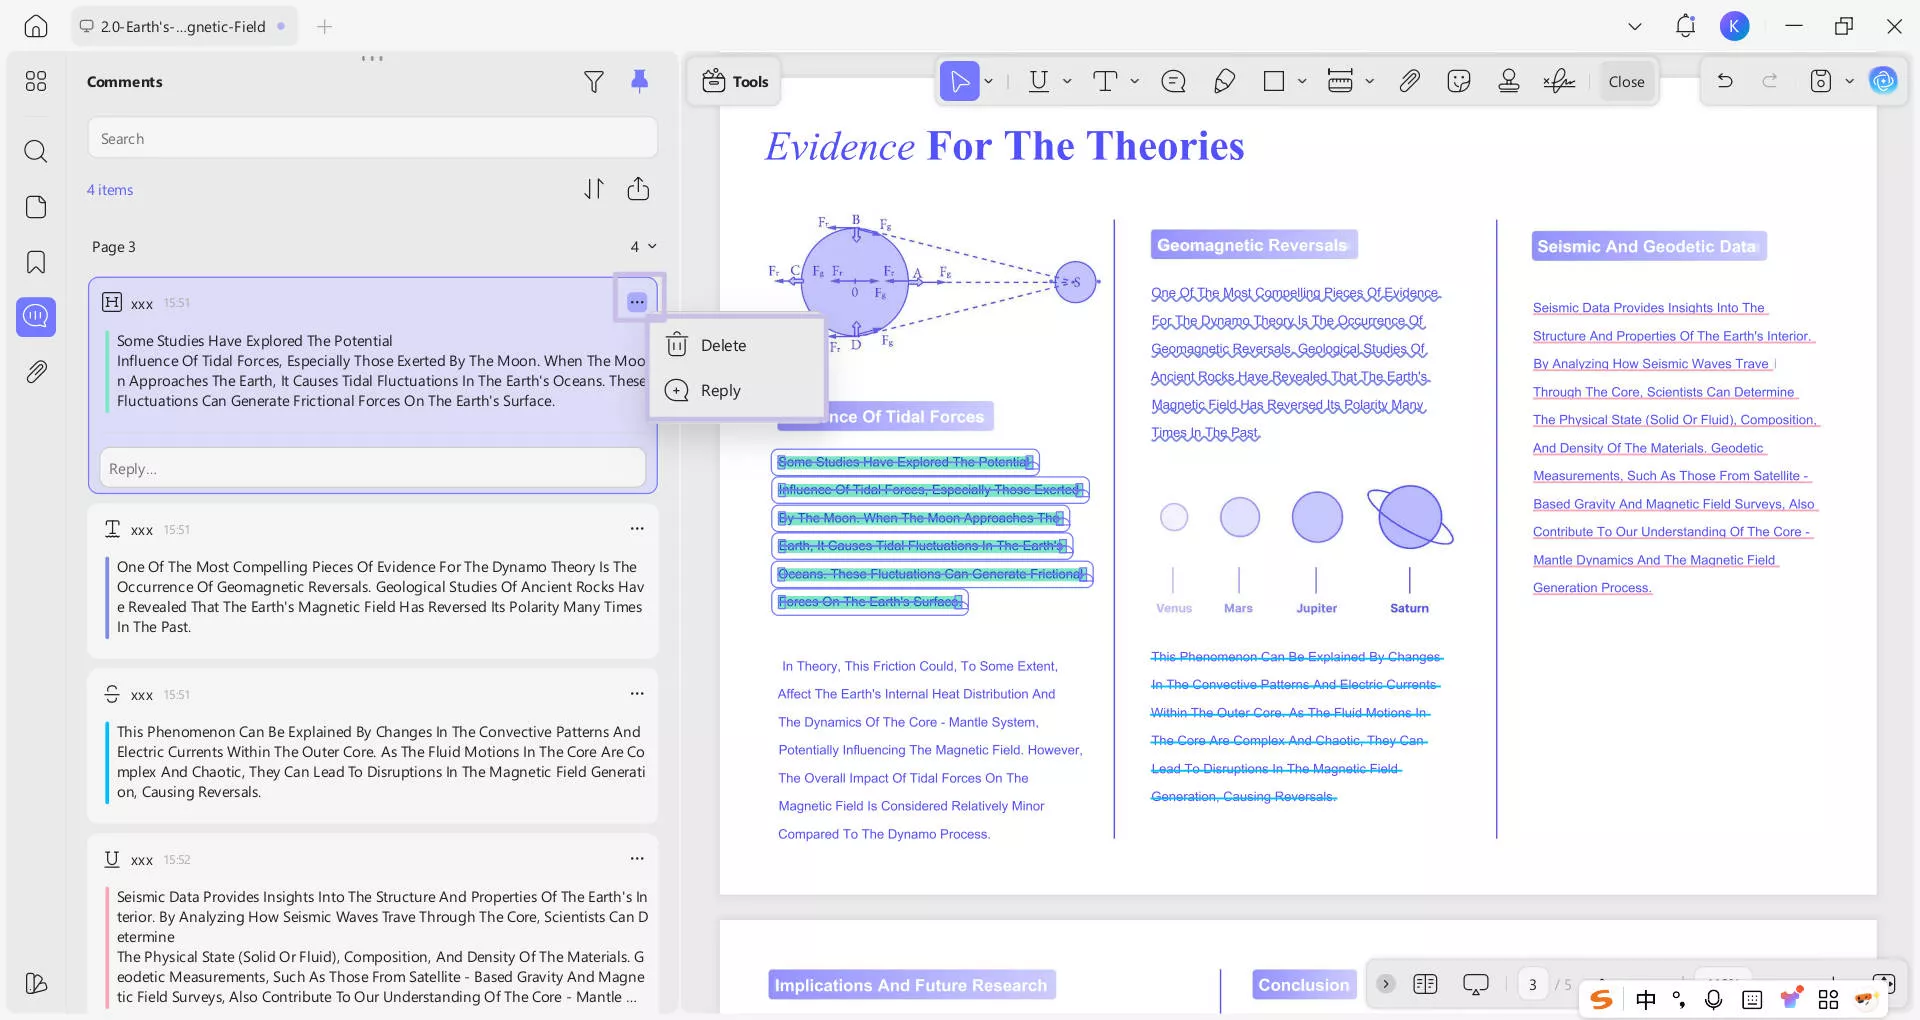
Task: Click the Reply... input box
Action: tap(372, 468)
